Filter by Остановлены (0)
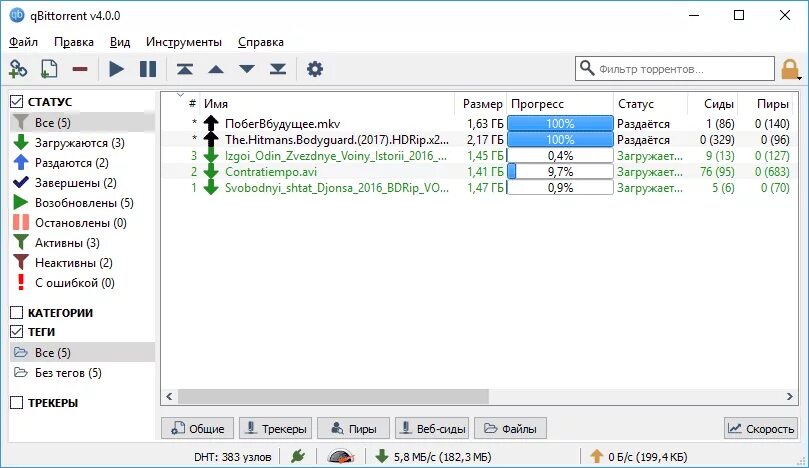809x468 pixels. (x=82, y=223)
